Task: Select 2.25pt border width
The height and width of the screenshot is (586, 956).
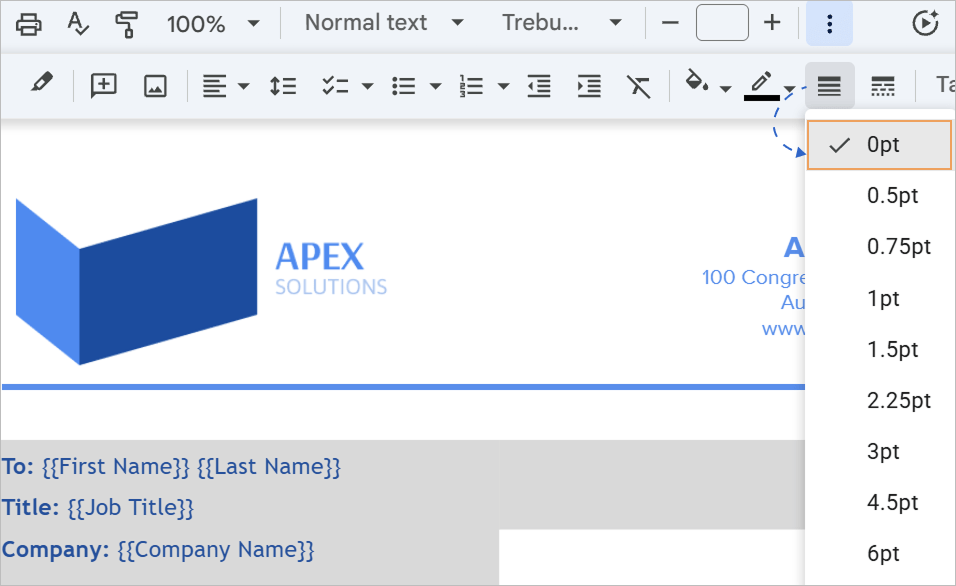Action: tap(879, 401)
